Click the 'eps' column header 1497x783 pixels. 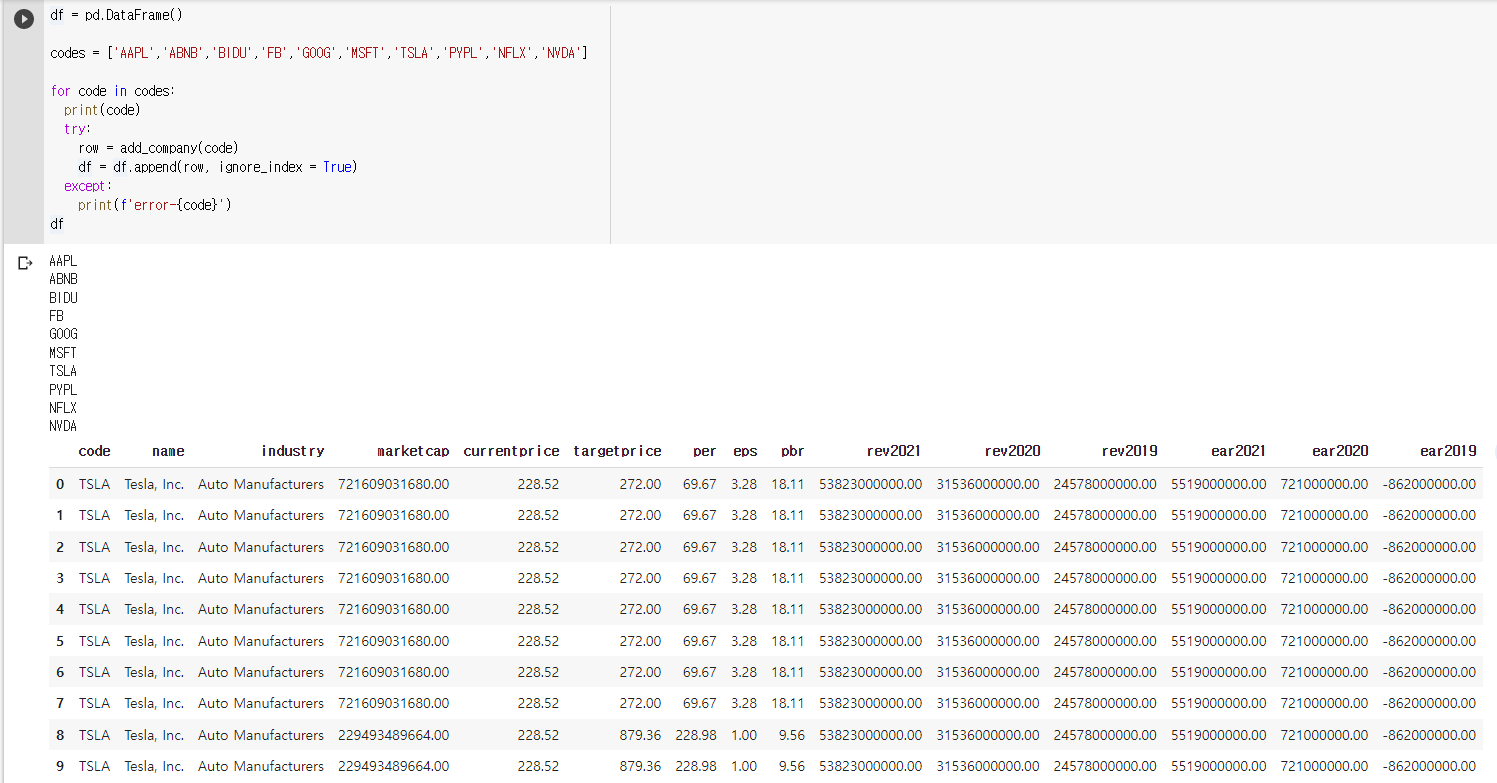tap(745, 451)
